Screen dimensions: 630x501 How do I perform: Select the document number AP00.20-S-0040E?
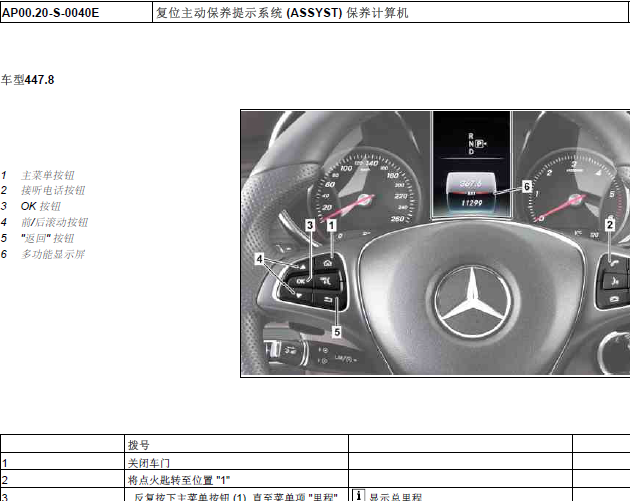(x=50, y=13)
